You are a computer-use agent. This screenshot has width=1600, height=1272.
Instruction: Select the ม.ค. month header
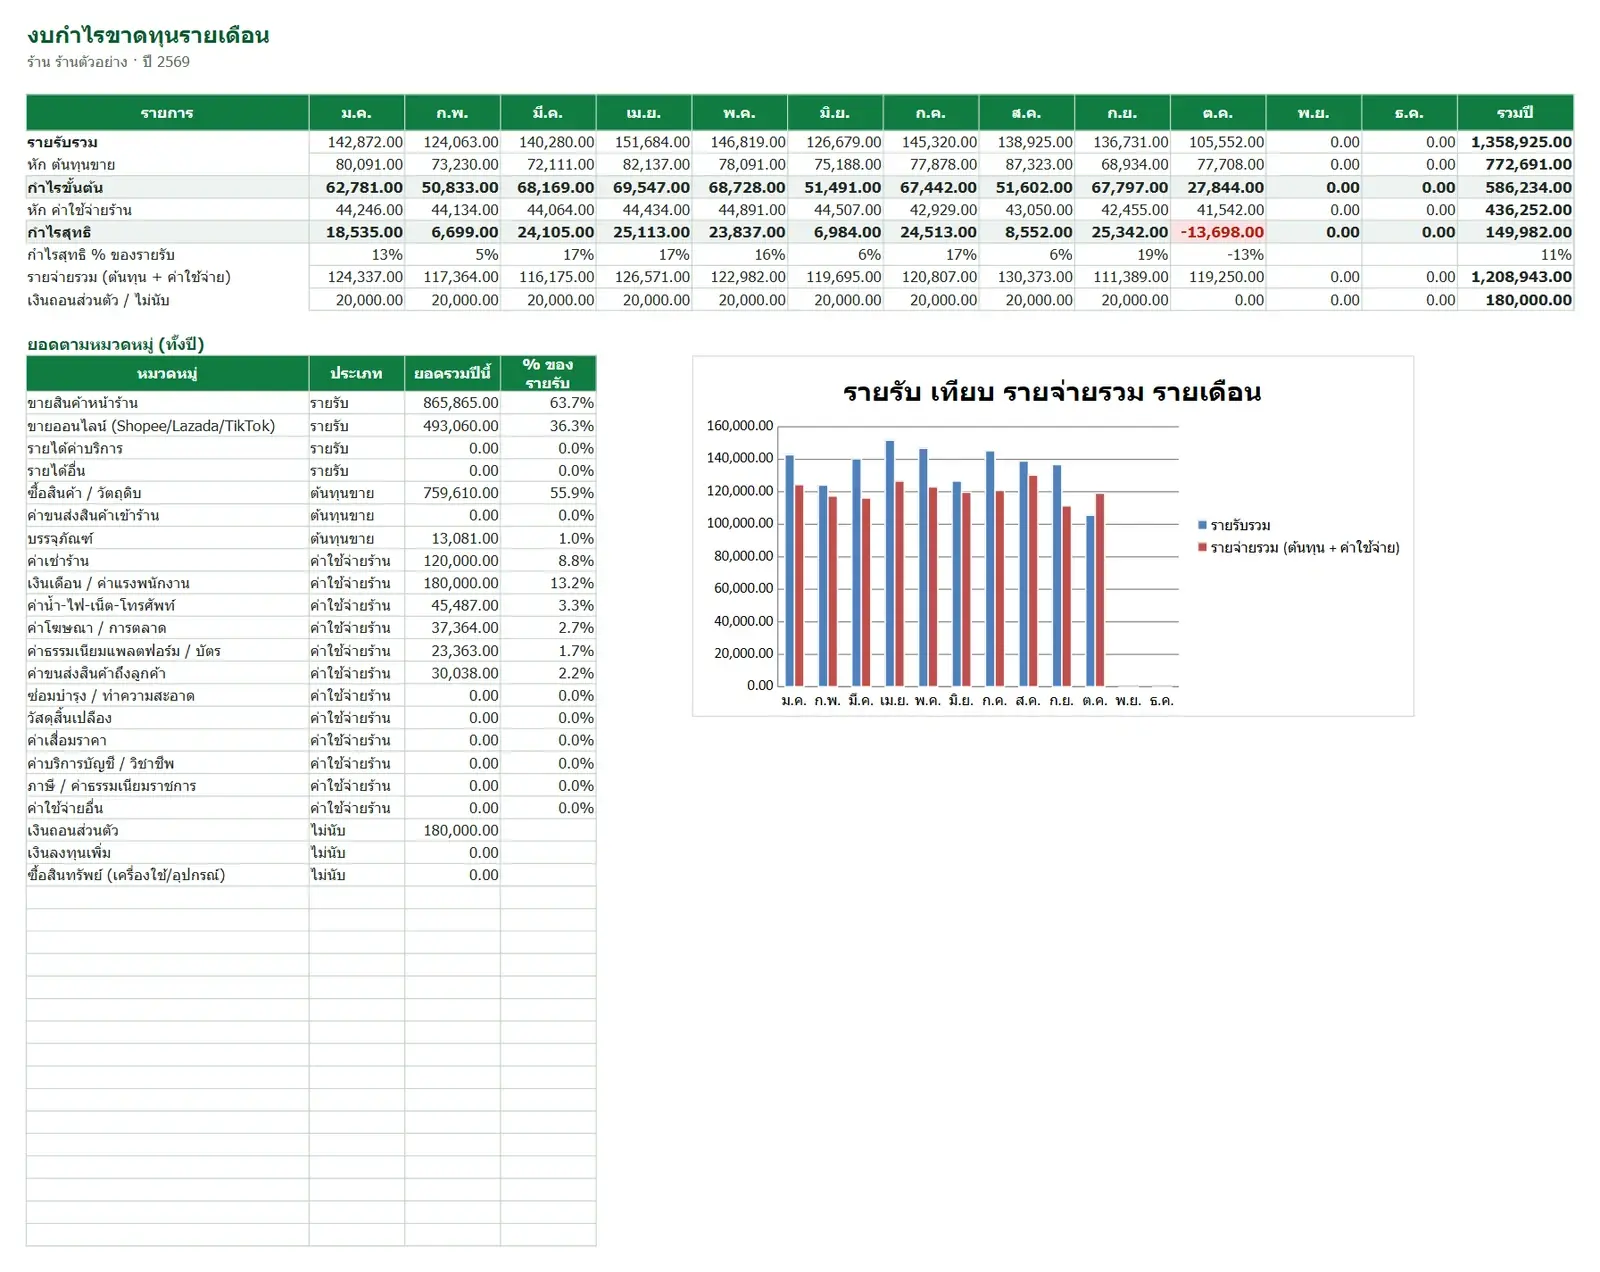[x=356, y=113]
